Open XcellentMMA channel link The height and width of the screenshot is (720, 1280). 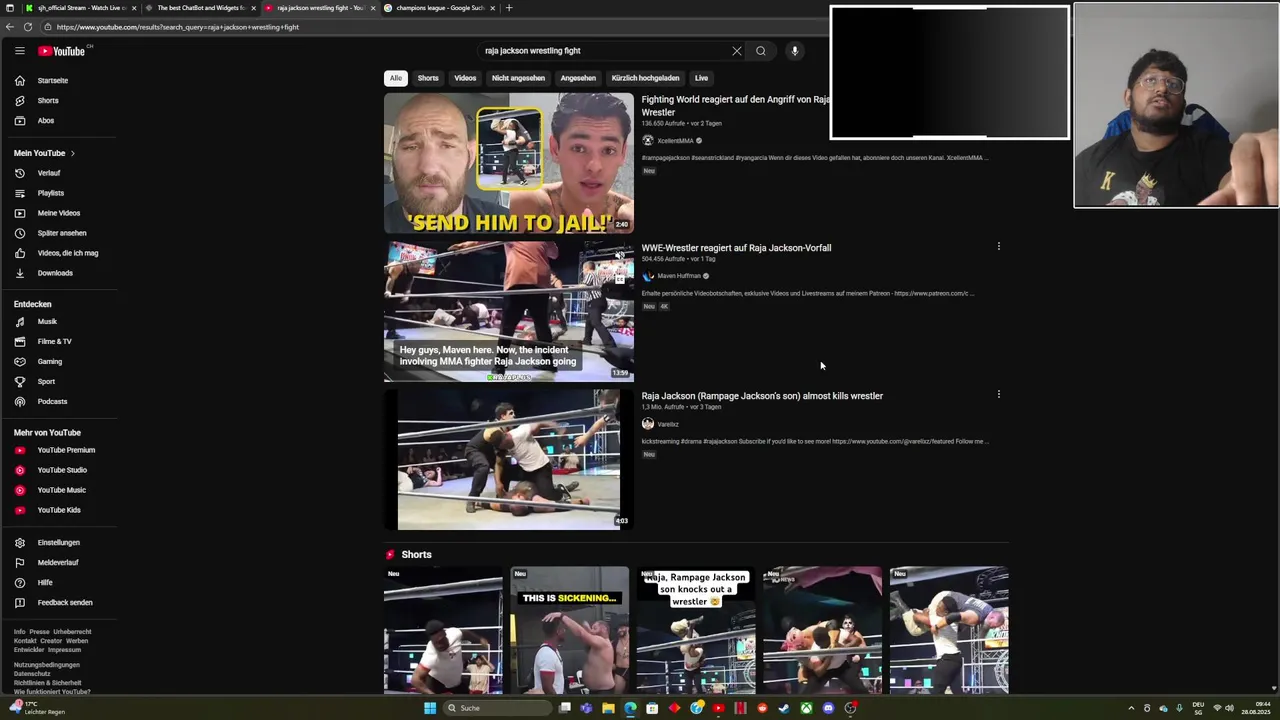click(x=675, y=141)
